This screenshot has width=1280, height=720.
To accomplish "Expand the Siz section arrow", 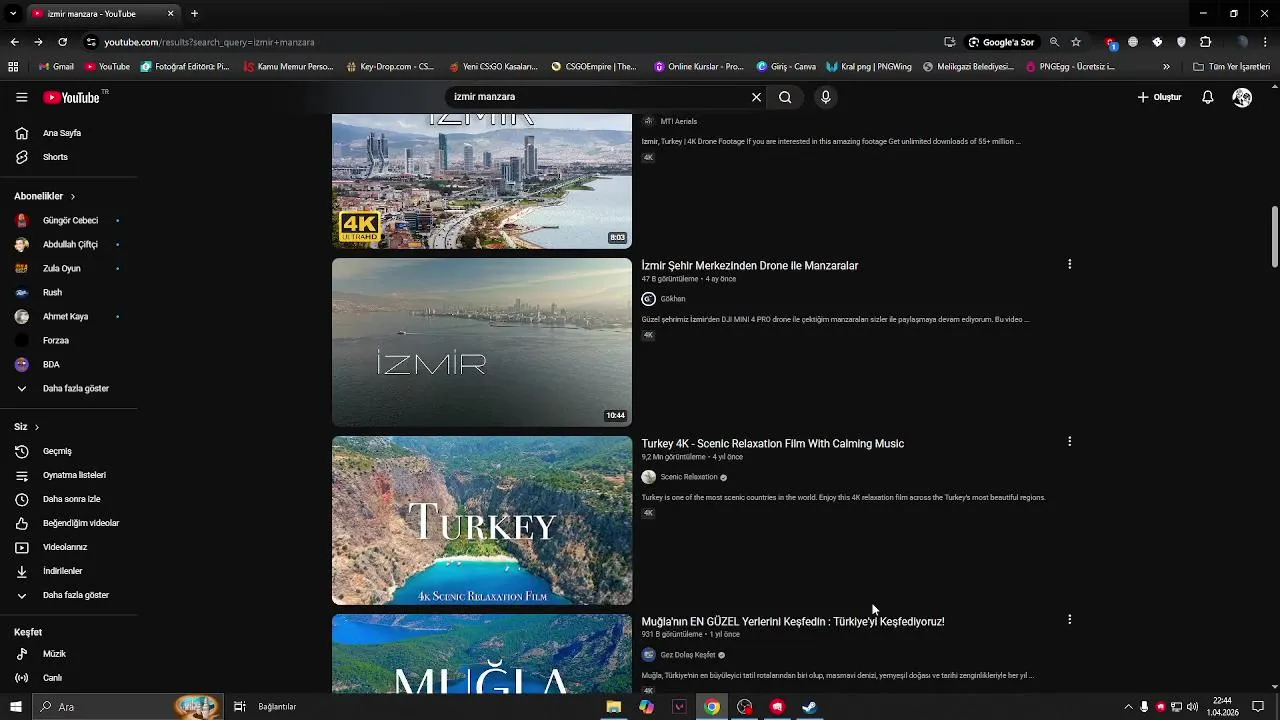I will (37, 427).
